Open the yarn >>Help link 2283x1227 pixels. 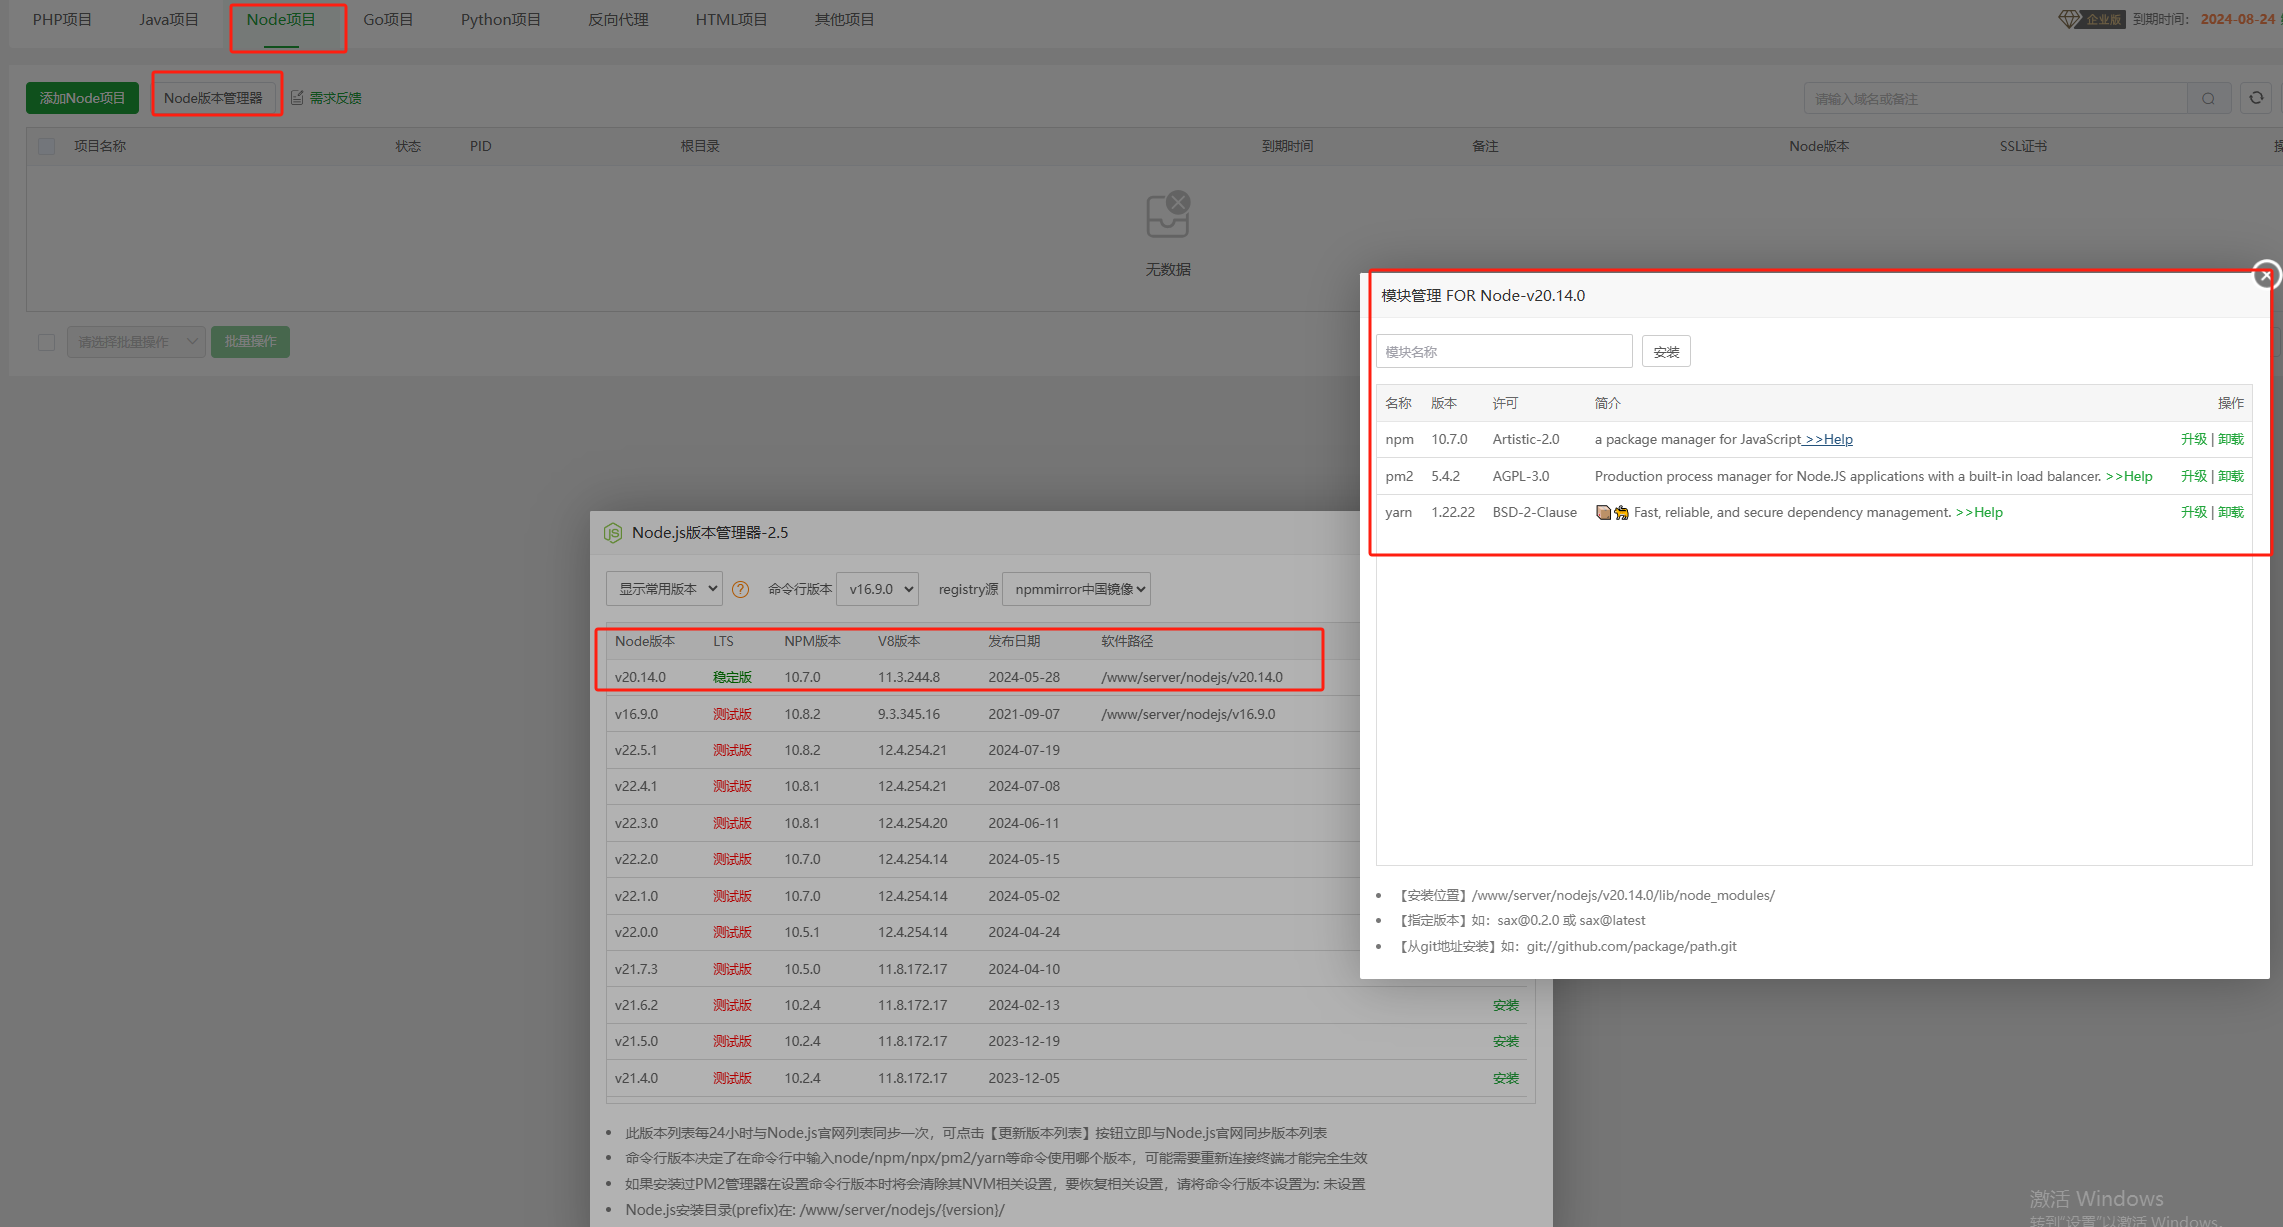coord(1979,512)
